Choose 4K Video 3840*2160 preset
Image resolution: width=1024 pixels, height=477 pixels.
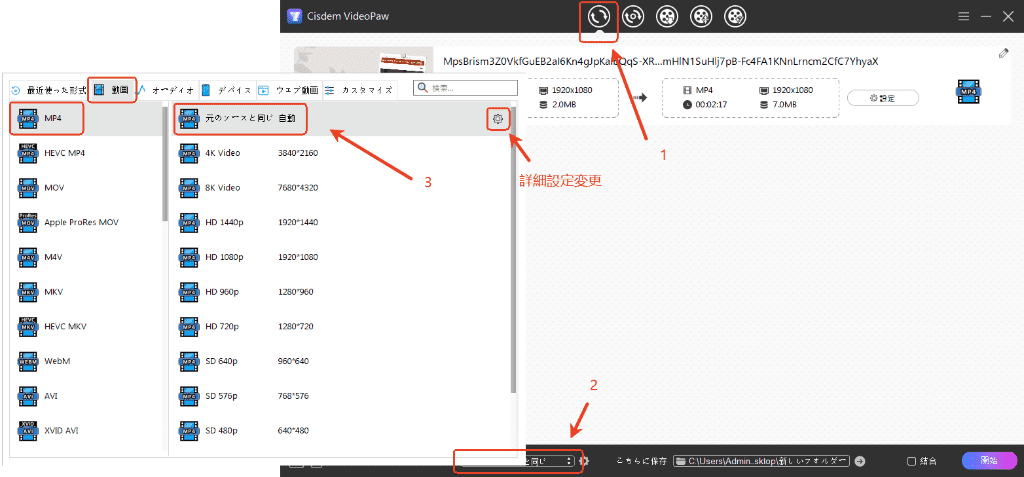pos(340,153)
